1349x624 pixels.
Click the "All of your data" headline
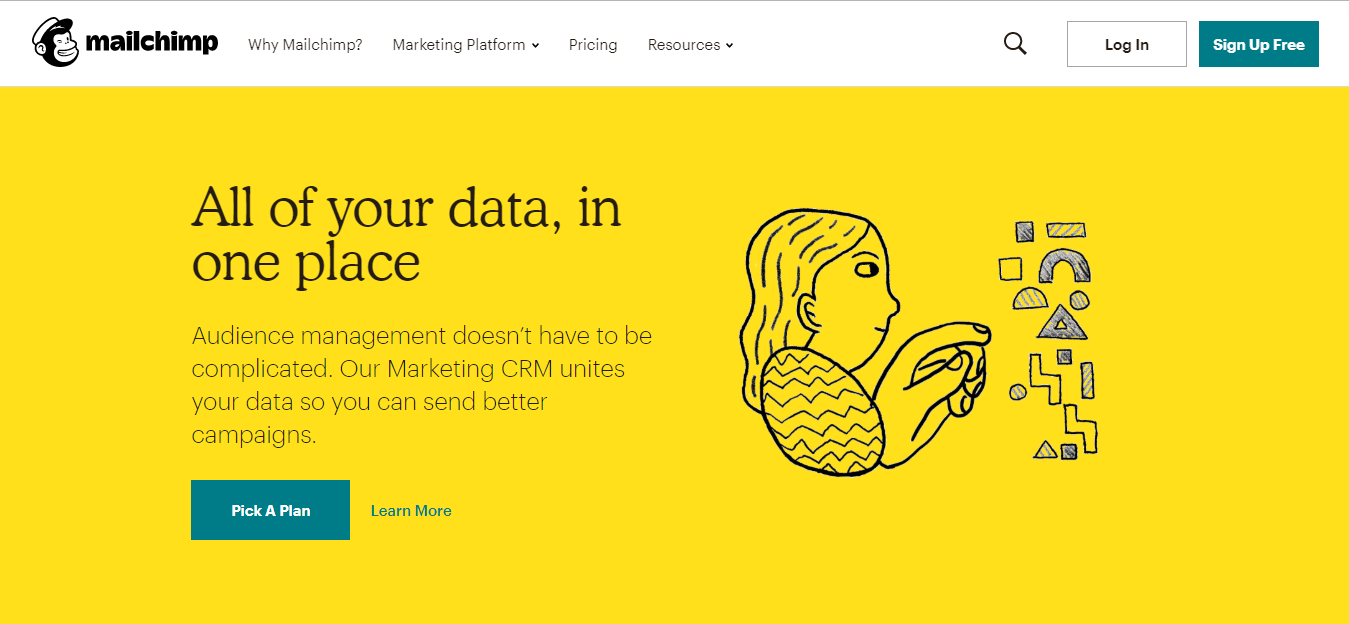click(x=406, y=235)
